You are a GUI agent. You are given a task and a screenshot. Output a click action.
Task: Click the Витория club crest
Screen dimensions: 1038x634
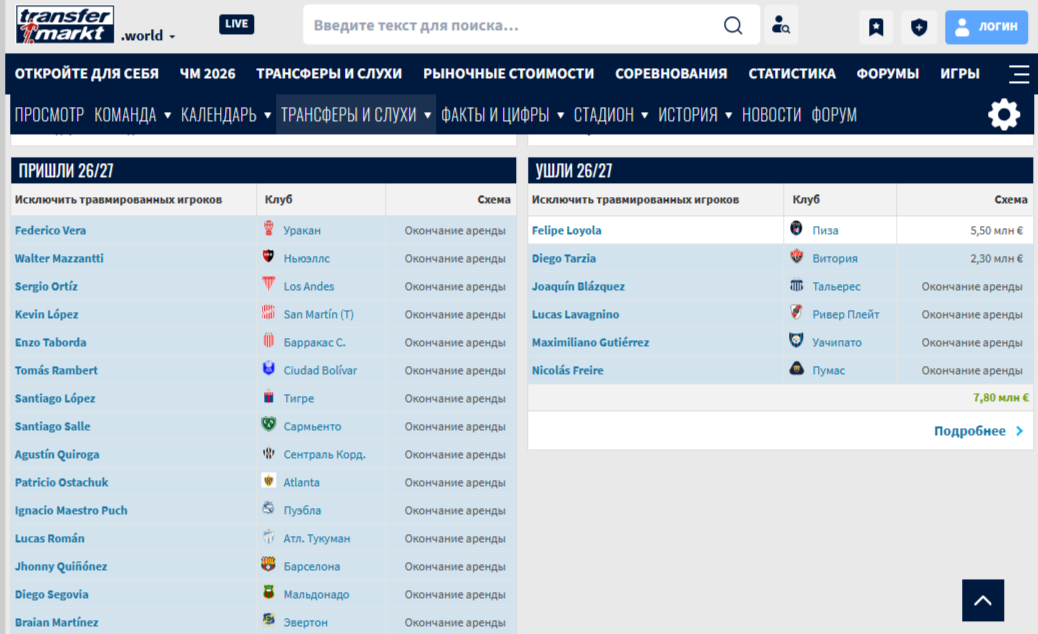796,257
